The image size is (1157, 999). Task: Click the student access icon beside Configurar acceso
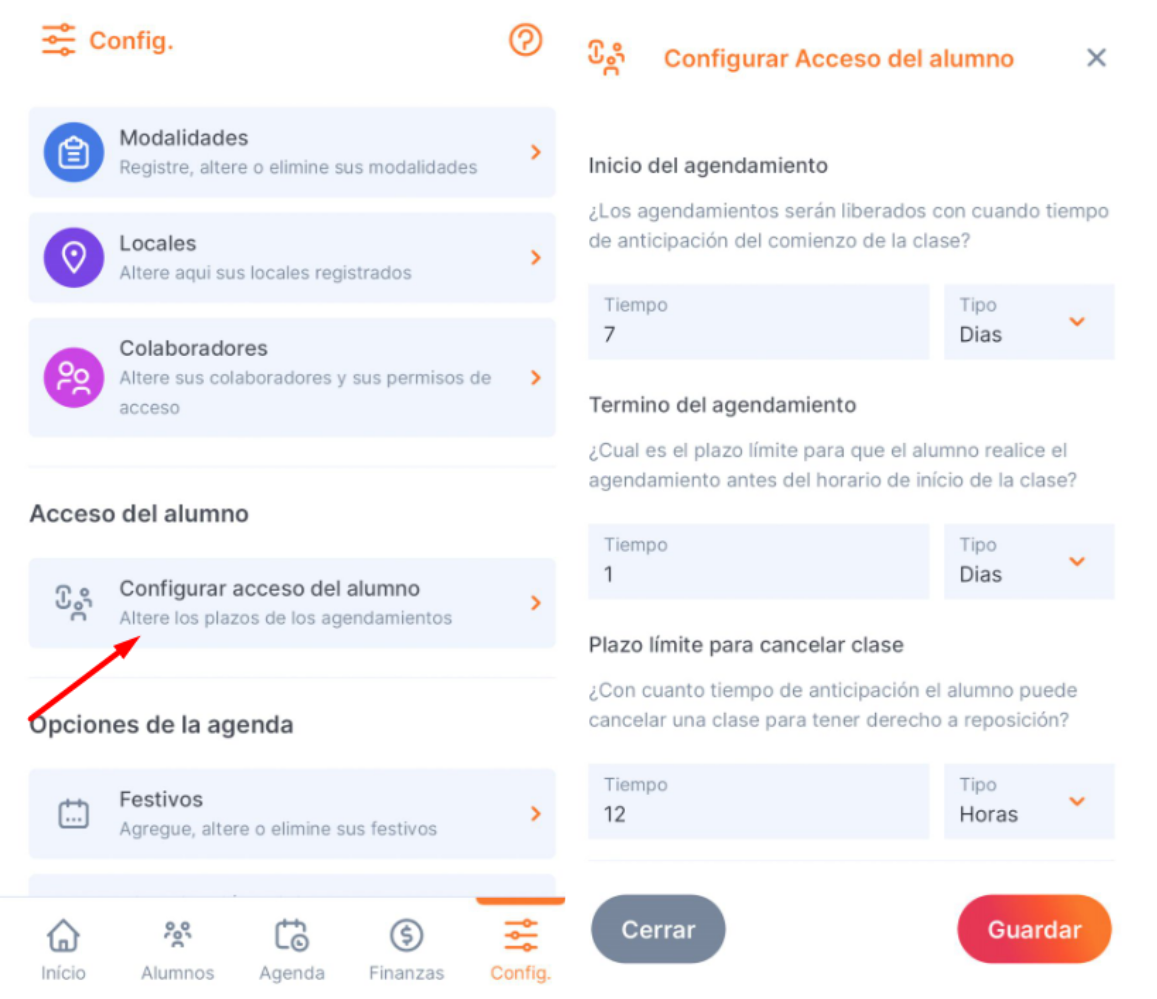(x=74, y=604)
